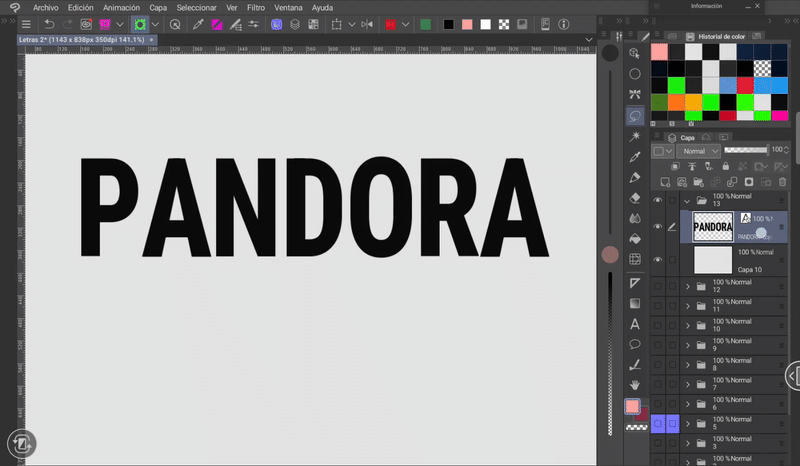
Task: Click the rotate canvas reset button
Action: pos(21,444)
